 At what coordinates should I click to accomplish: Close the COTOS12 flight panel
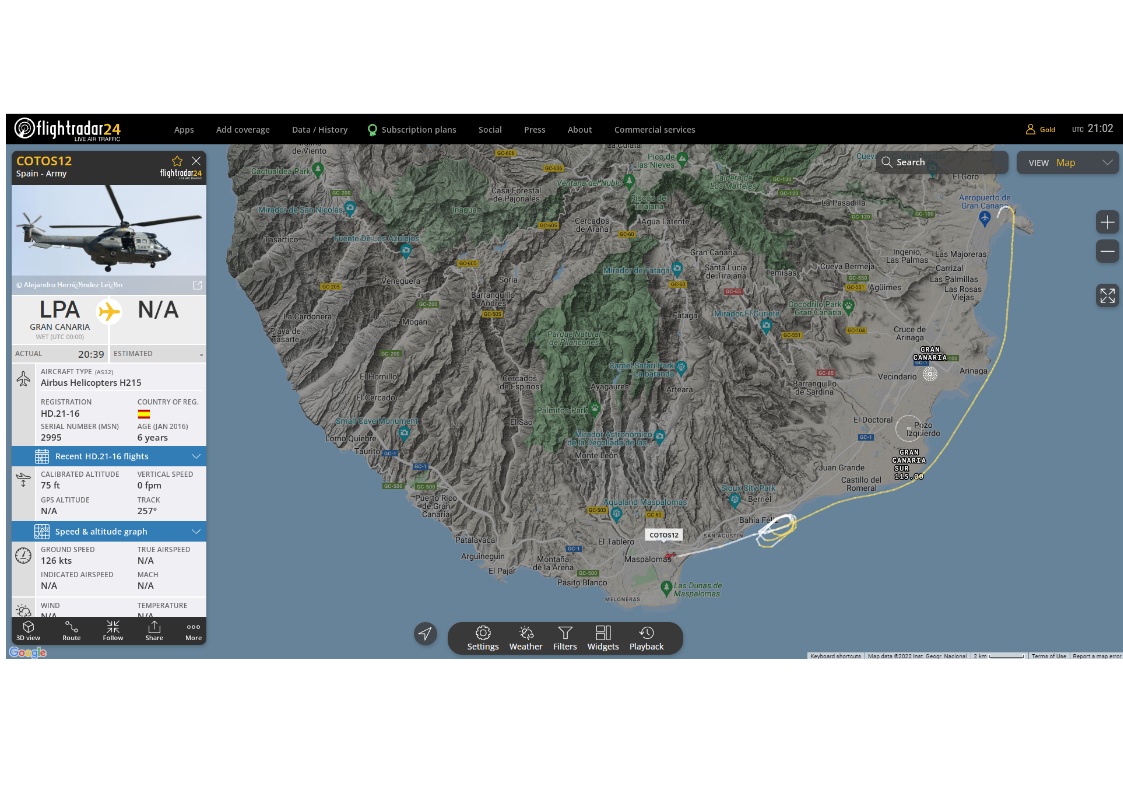click(x=196, y=161)
